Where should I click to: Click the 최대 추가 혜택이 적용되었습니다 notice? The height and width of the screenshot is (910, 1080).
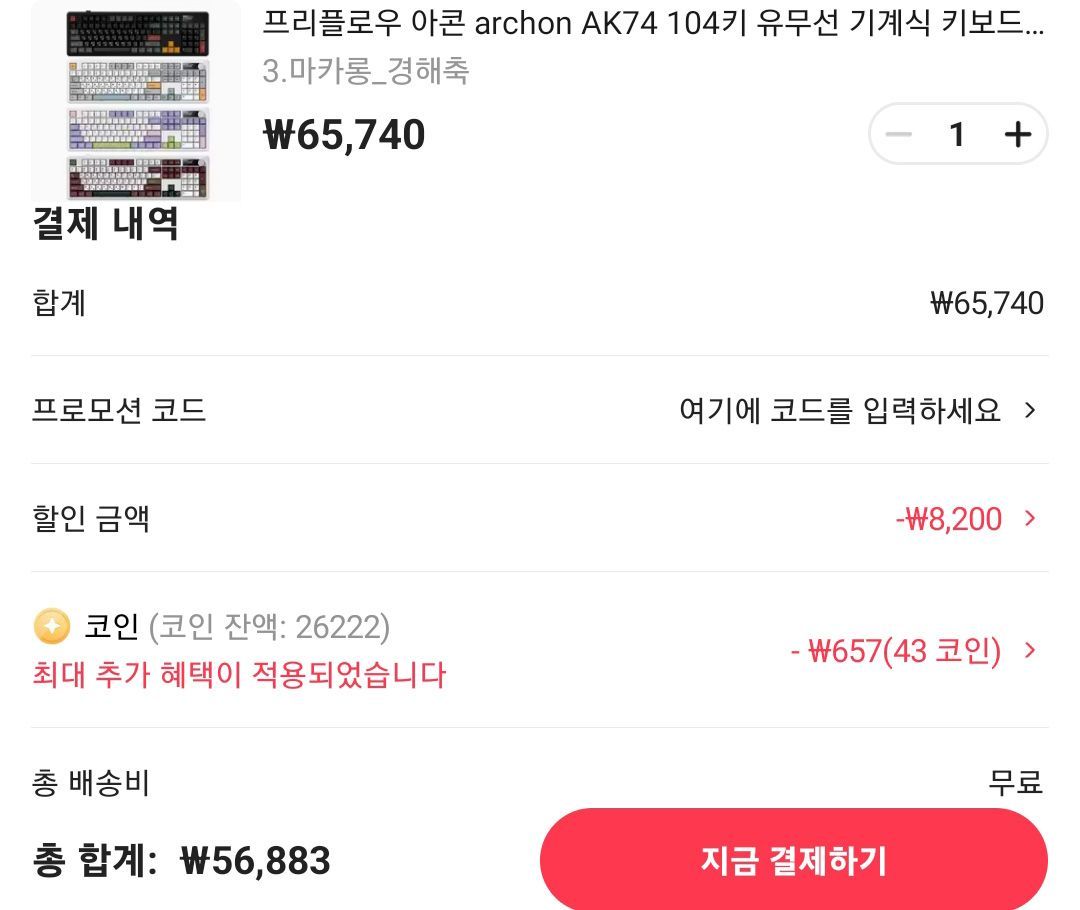tap(237, 676)
